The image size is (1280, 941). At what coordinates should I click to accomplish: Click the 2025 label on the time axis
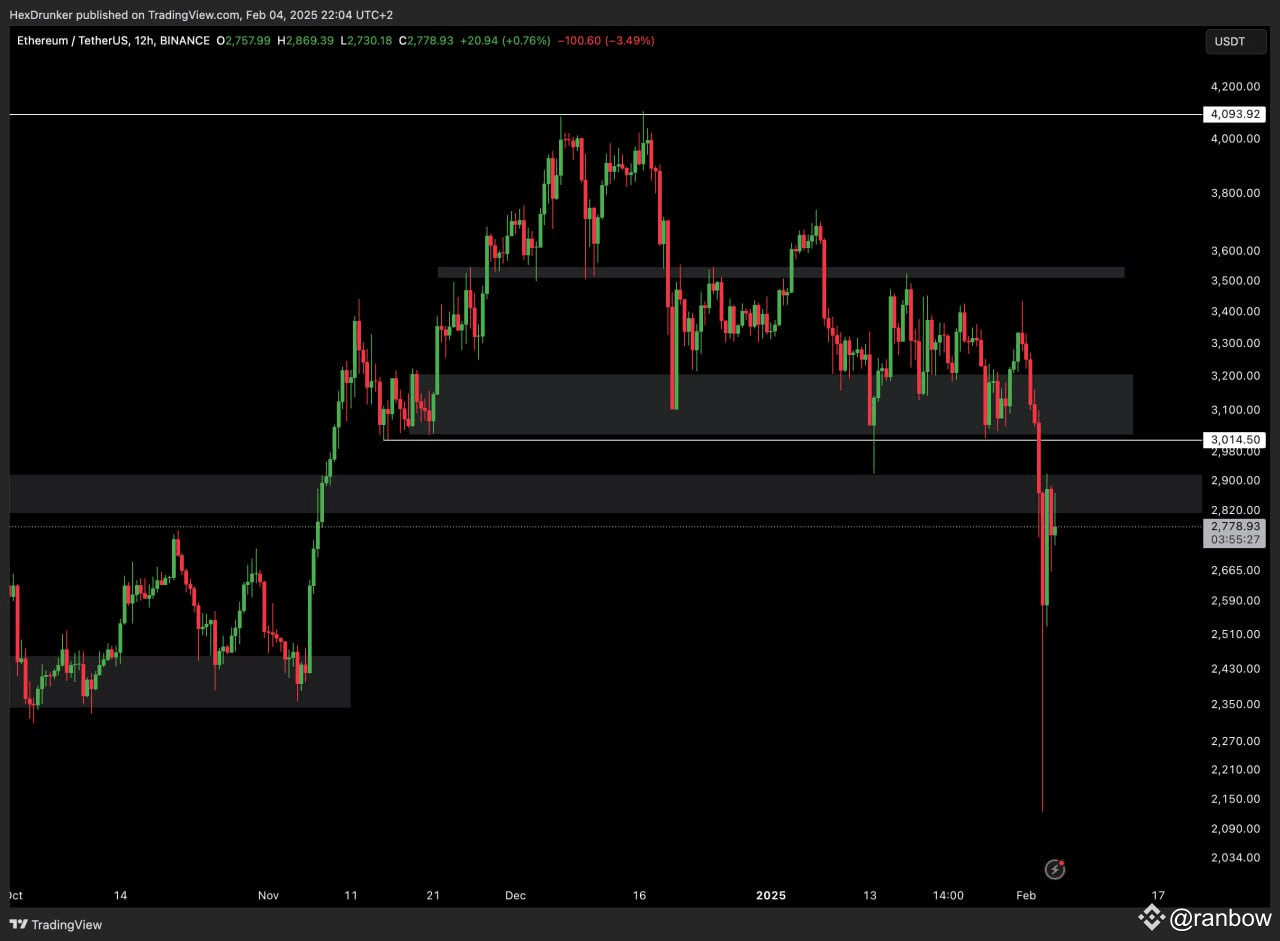[771, 896]
